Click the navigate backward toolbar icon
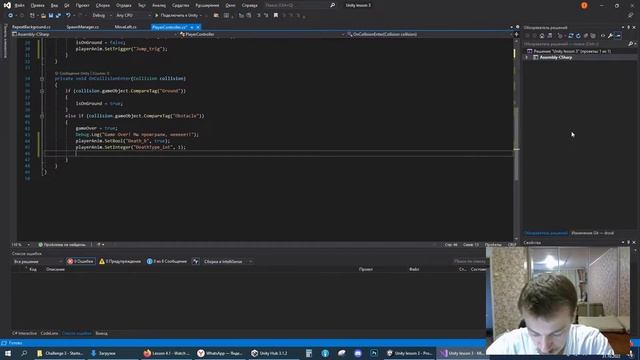Image resolution: width=640 pixels, height=360 pixels. tap(11, 16)
